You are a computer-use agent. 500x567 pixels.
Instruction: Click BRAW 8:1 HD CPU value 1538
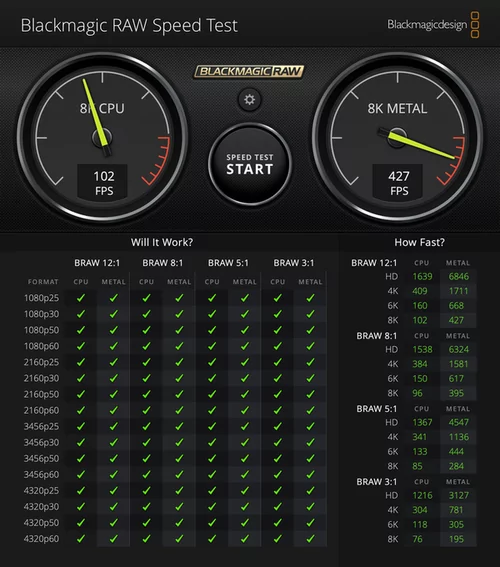(x=422, y=350)
